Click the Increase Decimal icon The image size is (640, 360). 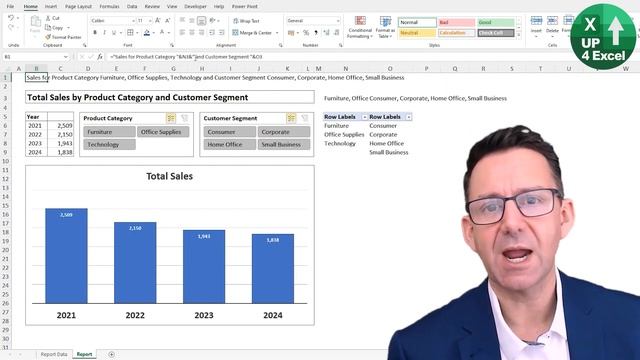tap(327, 33)
